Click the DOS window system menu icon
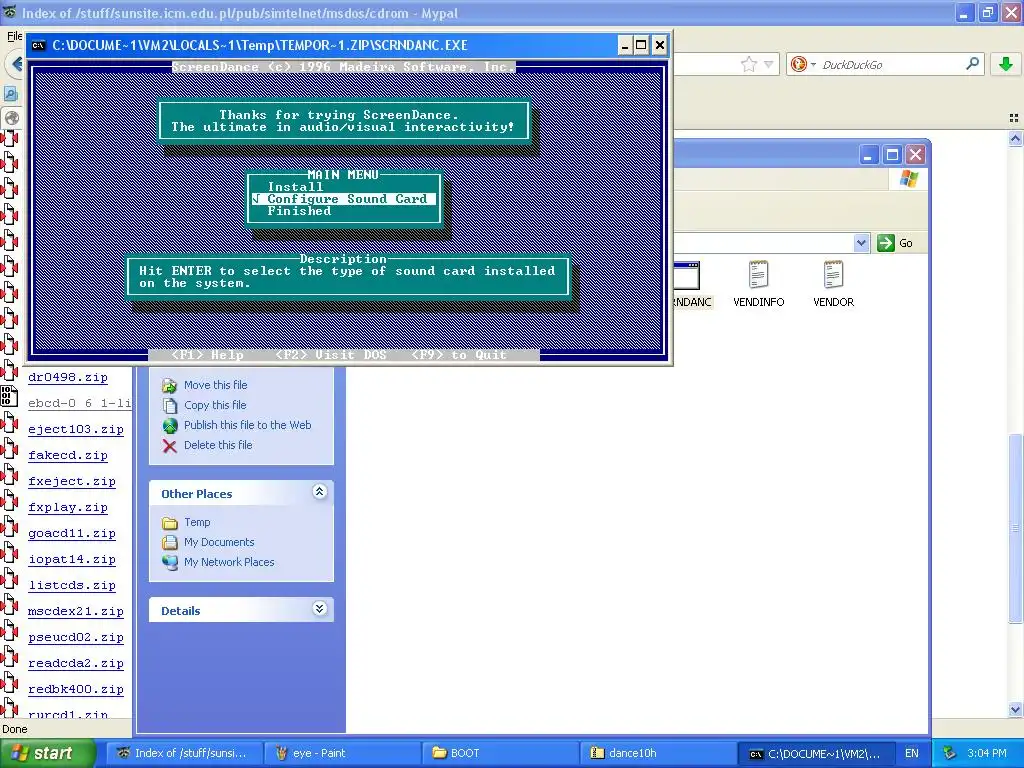 pos(39,45)
